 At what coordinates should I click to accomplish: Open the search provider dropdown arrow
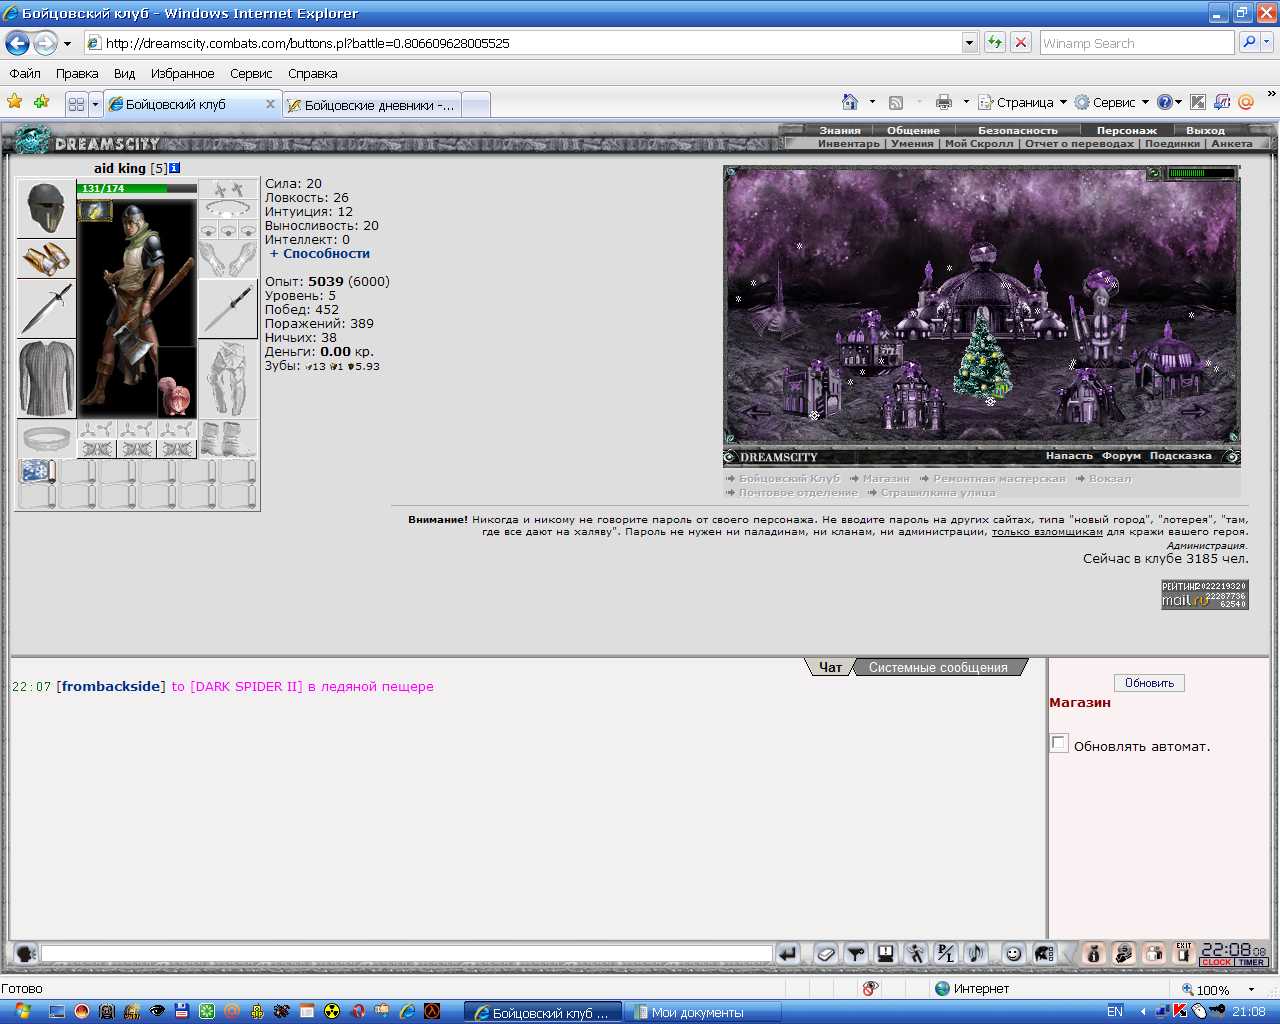pyautogui.click(x=1268, y=43)
